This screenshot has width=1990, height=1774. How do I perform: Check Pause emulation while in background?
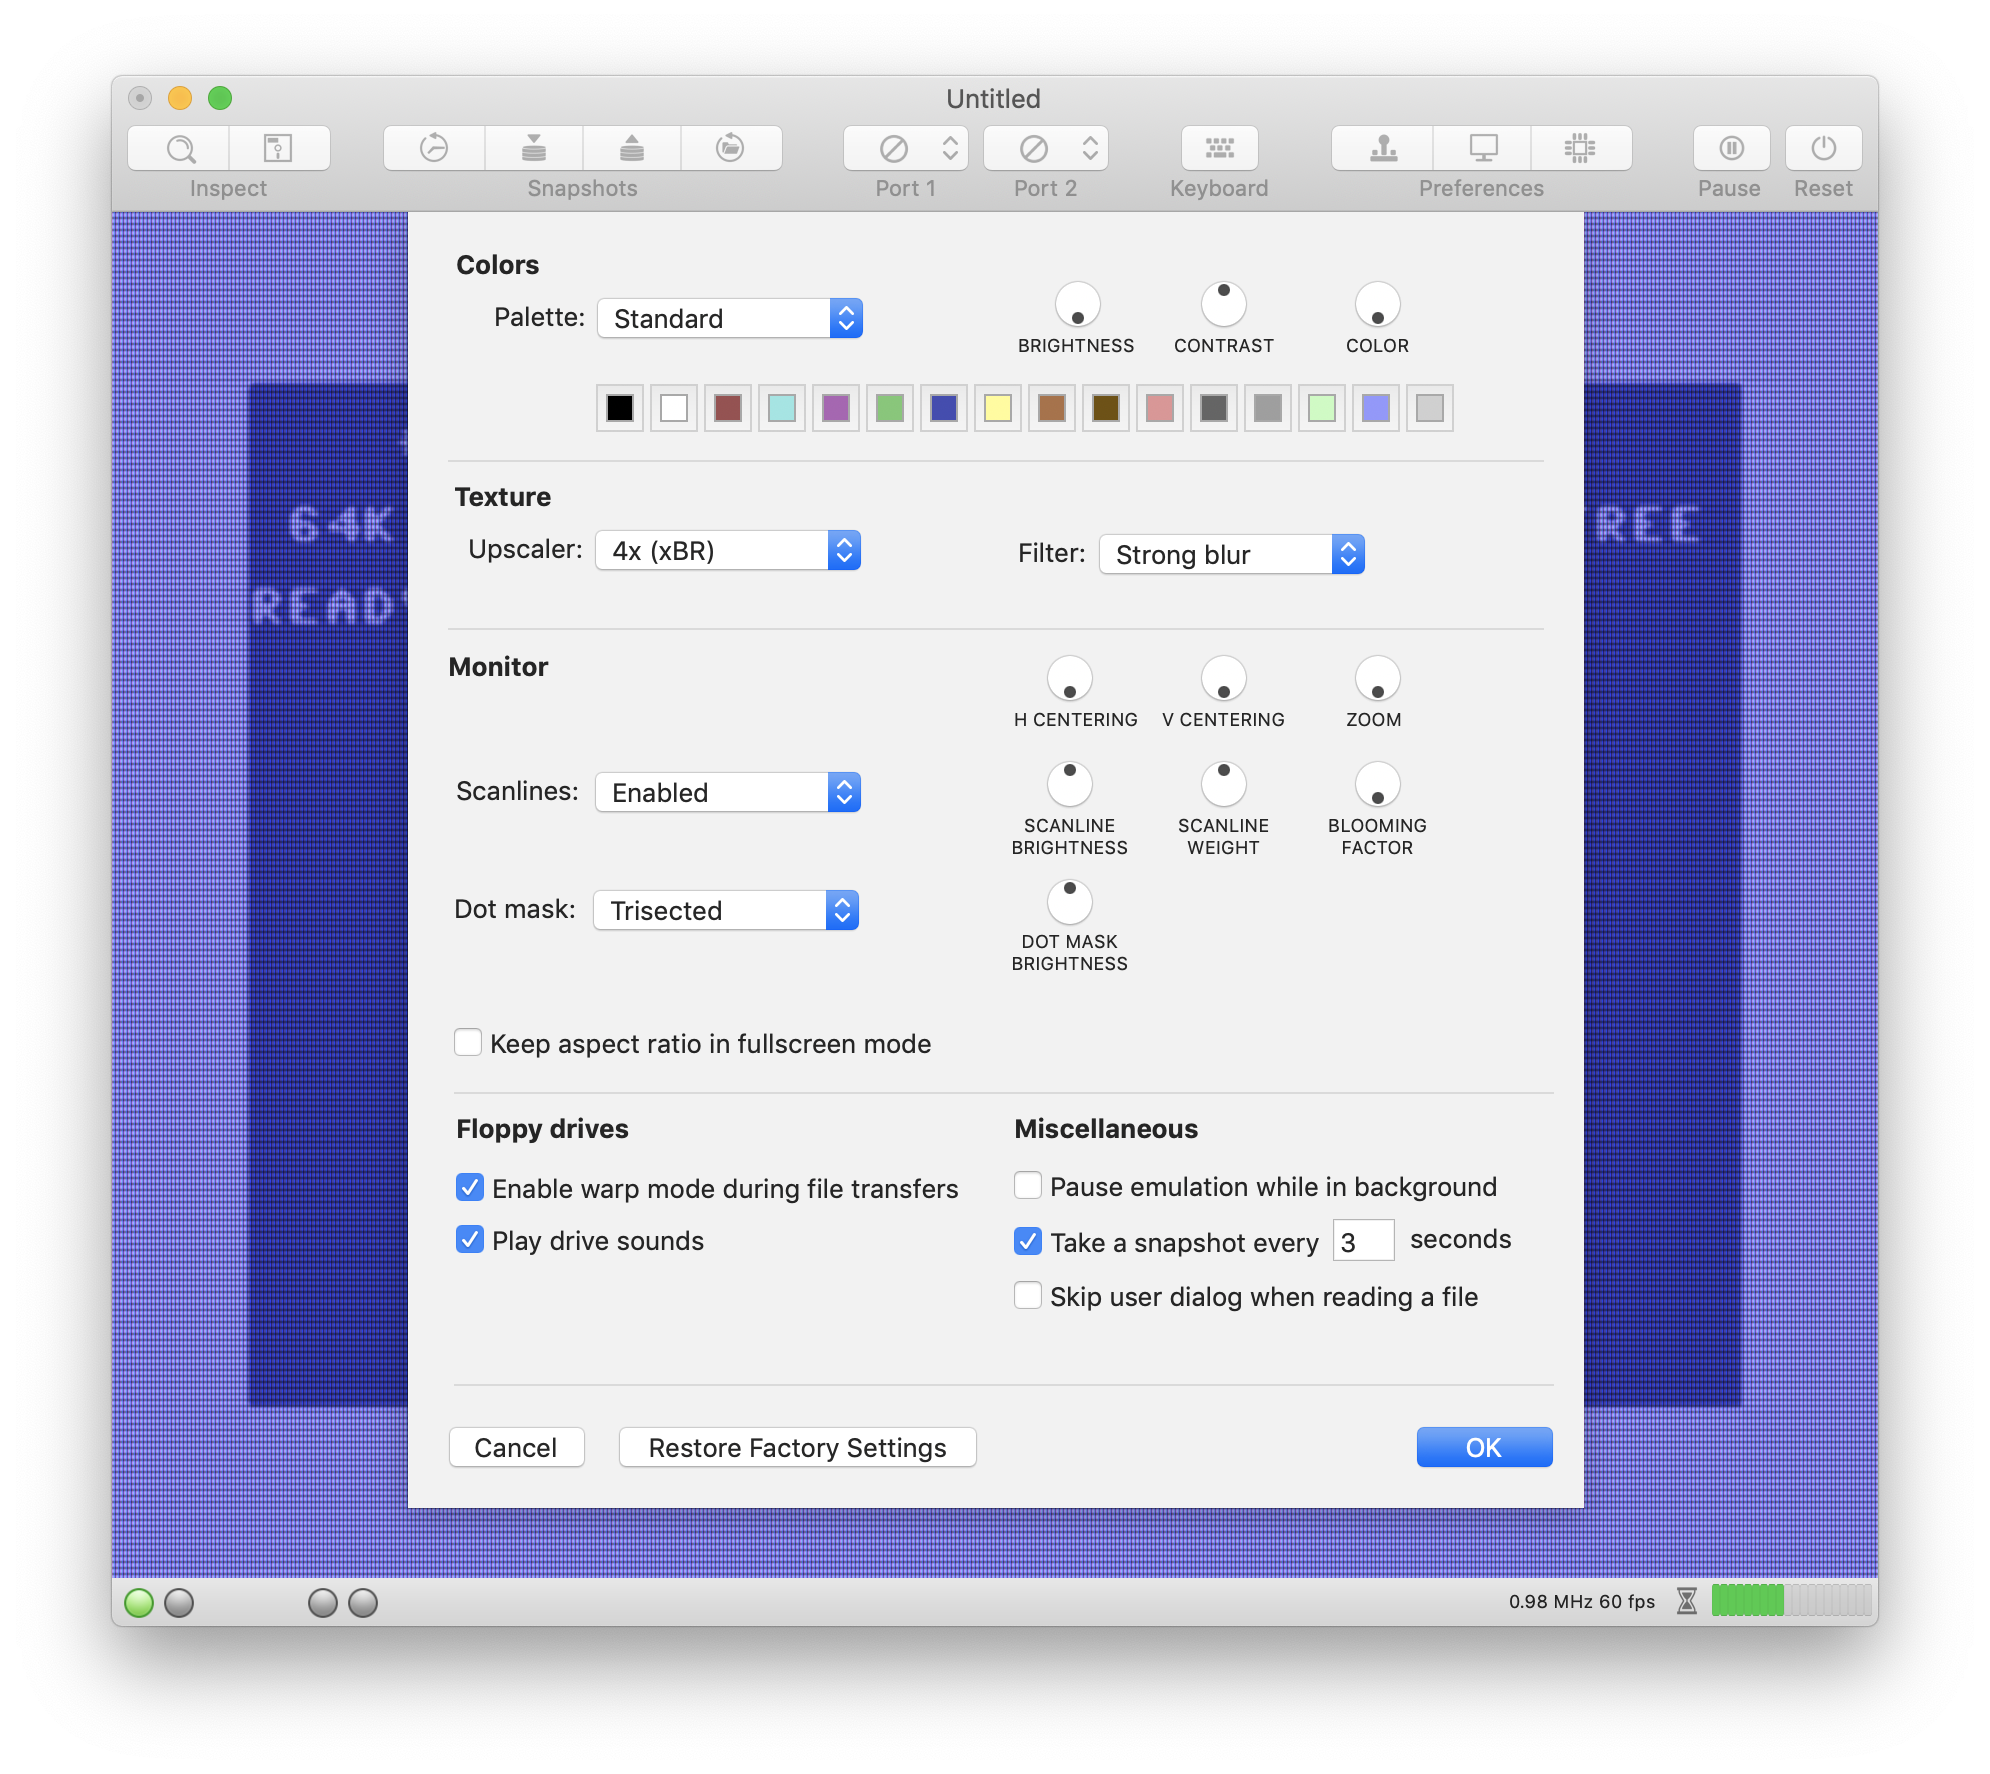(x=1028, y=1186)
